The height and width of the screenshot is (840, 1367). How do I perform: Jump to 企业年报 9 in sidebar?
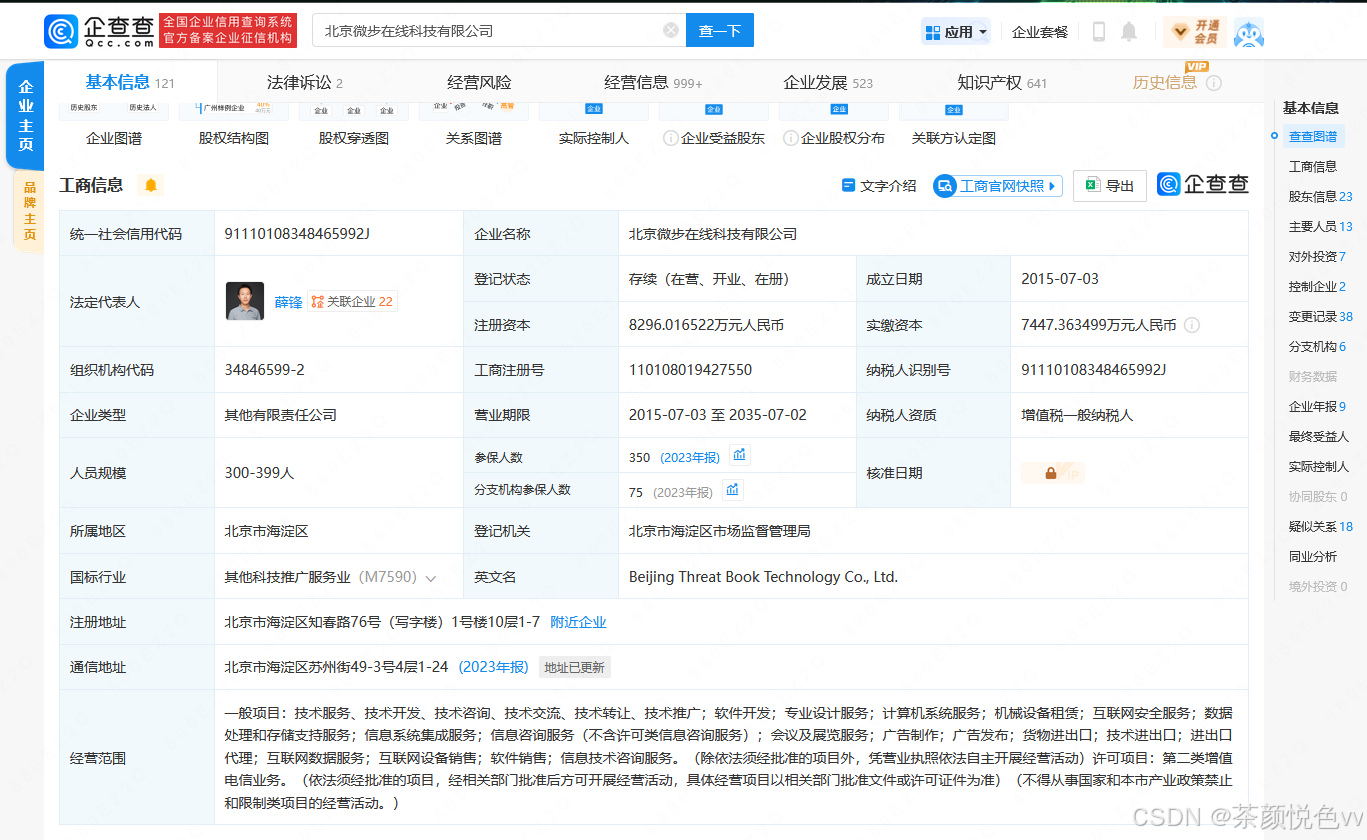pos(1318,407)
